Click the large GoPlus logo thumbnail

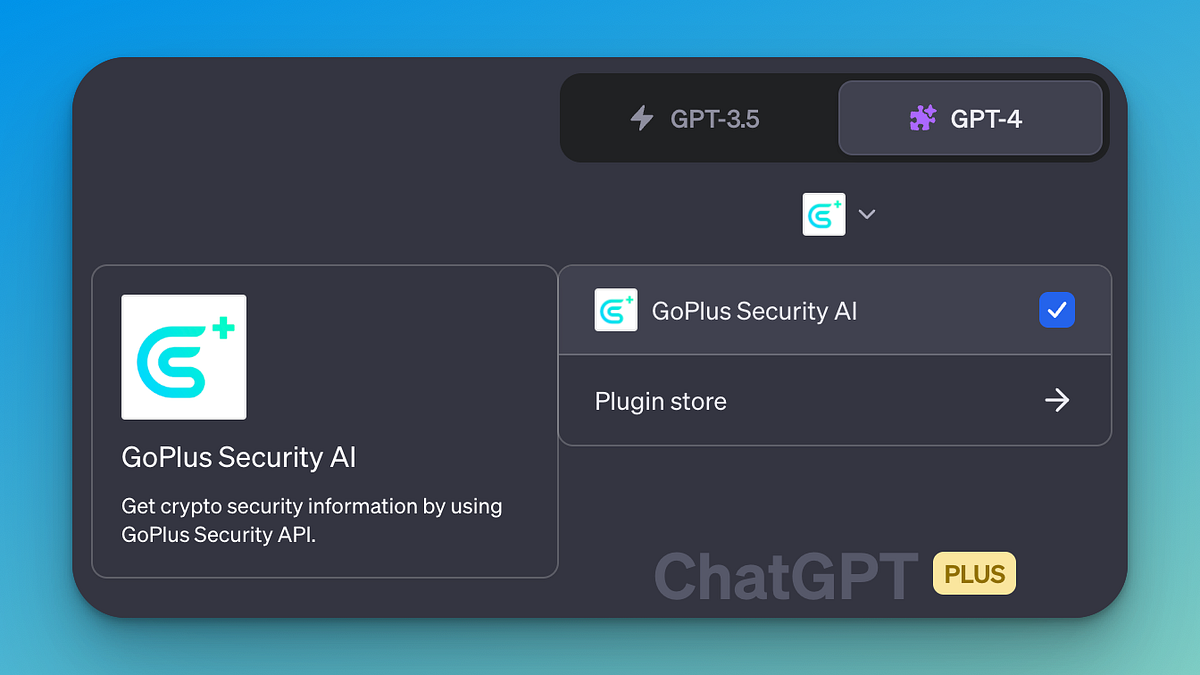click(184, 357)
